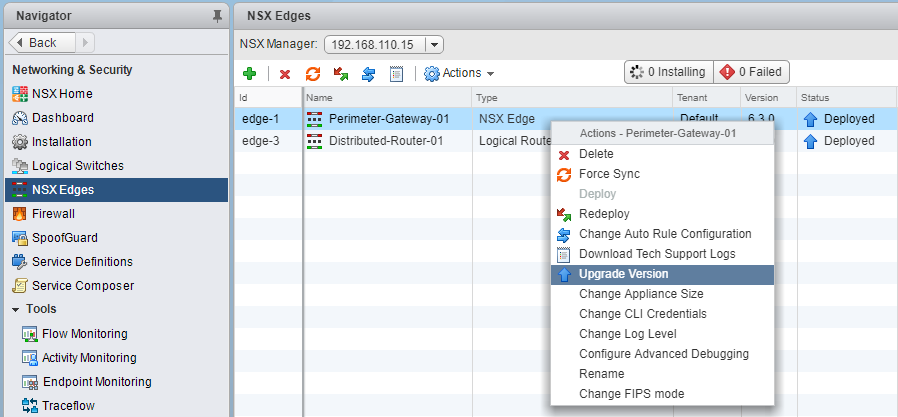Image resolution: width=898 pixels, height=417 pixels.
Task: Click the NSX Home icon
Action: pyautogui.click(x=19, y=94)
